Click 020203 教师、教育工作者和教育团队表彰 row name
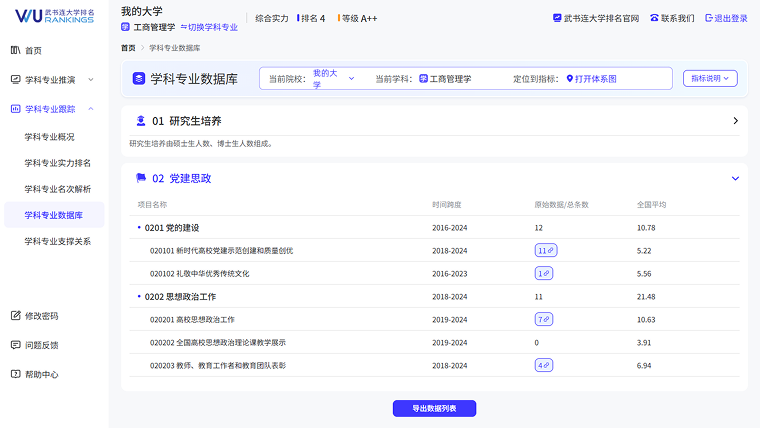The image size is (760, 428). pos(218,365)
